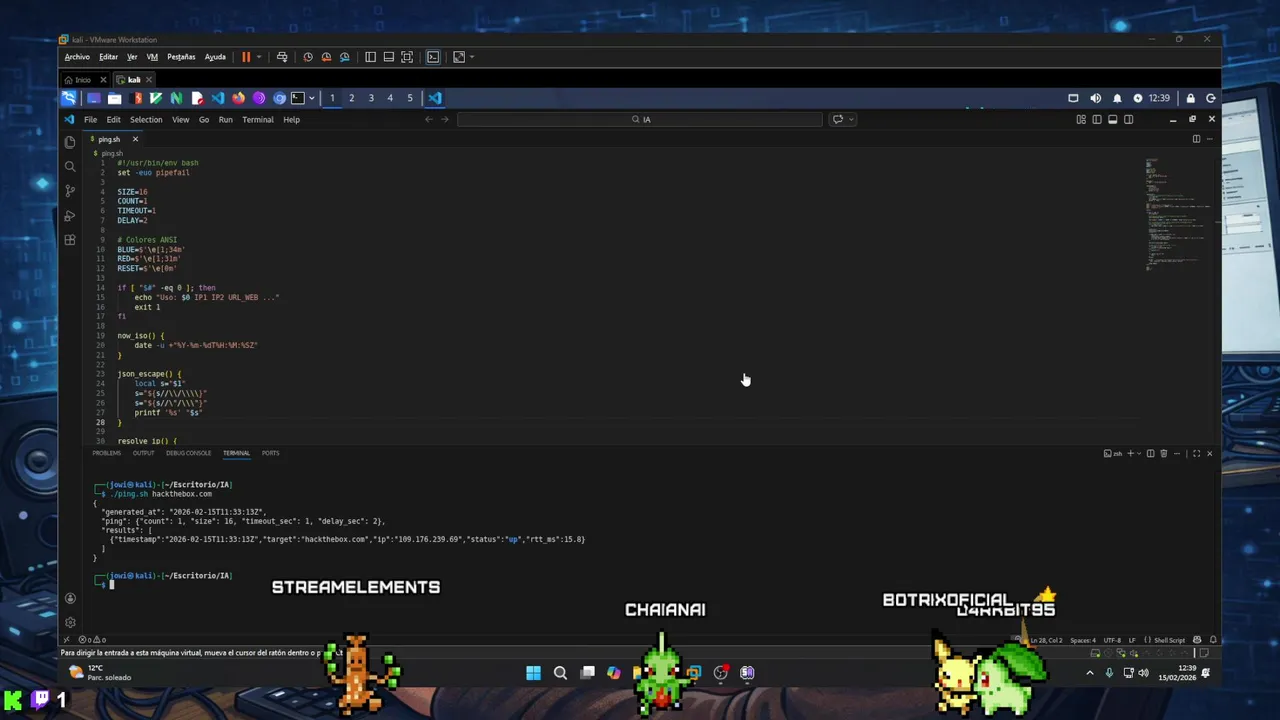Open the Search view in VS Code activity bar
Image resolution: width=1280 pixels, height=720 pixels.
point(69,166)
